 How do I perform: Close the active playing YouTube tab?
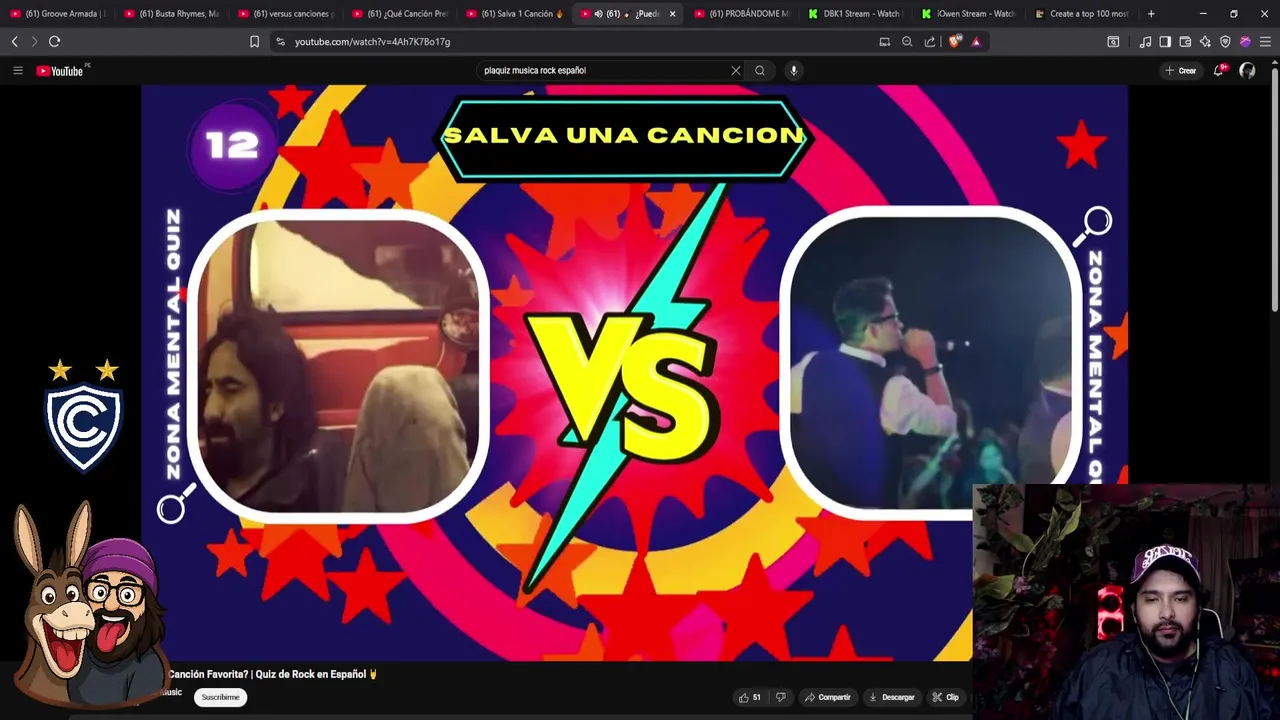[x=672, y=14]
